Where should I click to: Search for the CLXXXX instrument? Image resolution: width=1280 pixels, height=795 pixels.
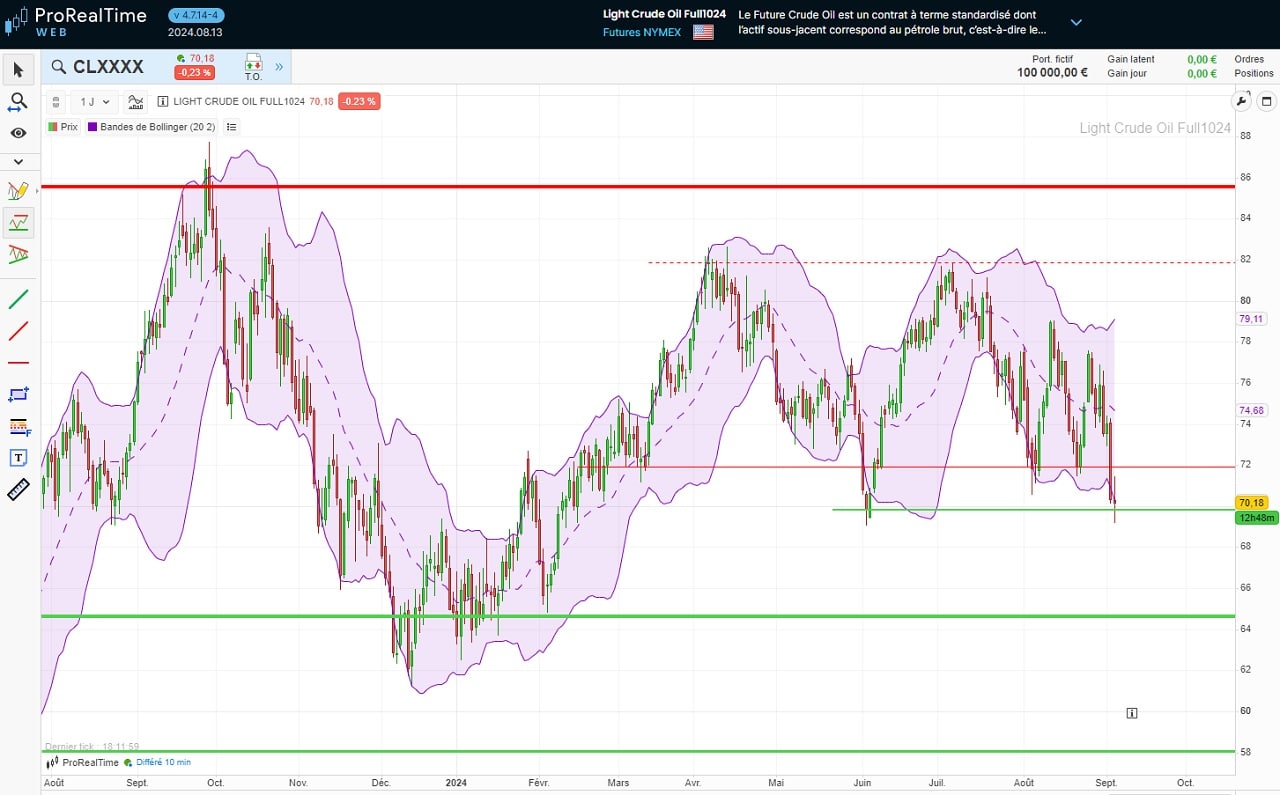coord(98,67)
